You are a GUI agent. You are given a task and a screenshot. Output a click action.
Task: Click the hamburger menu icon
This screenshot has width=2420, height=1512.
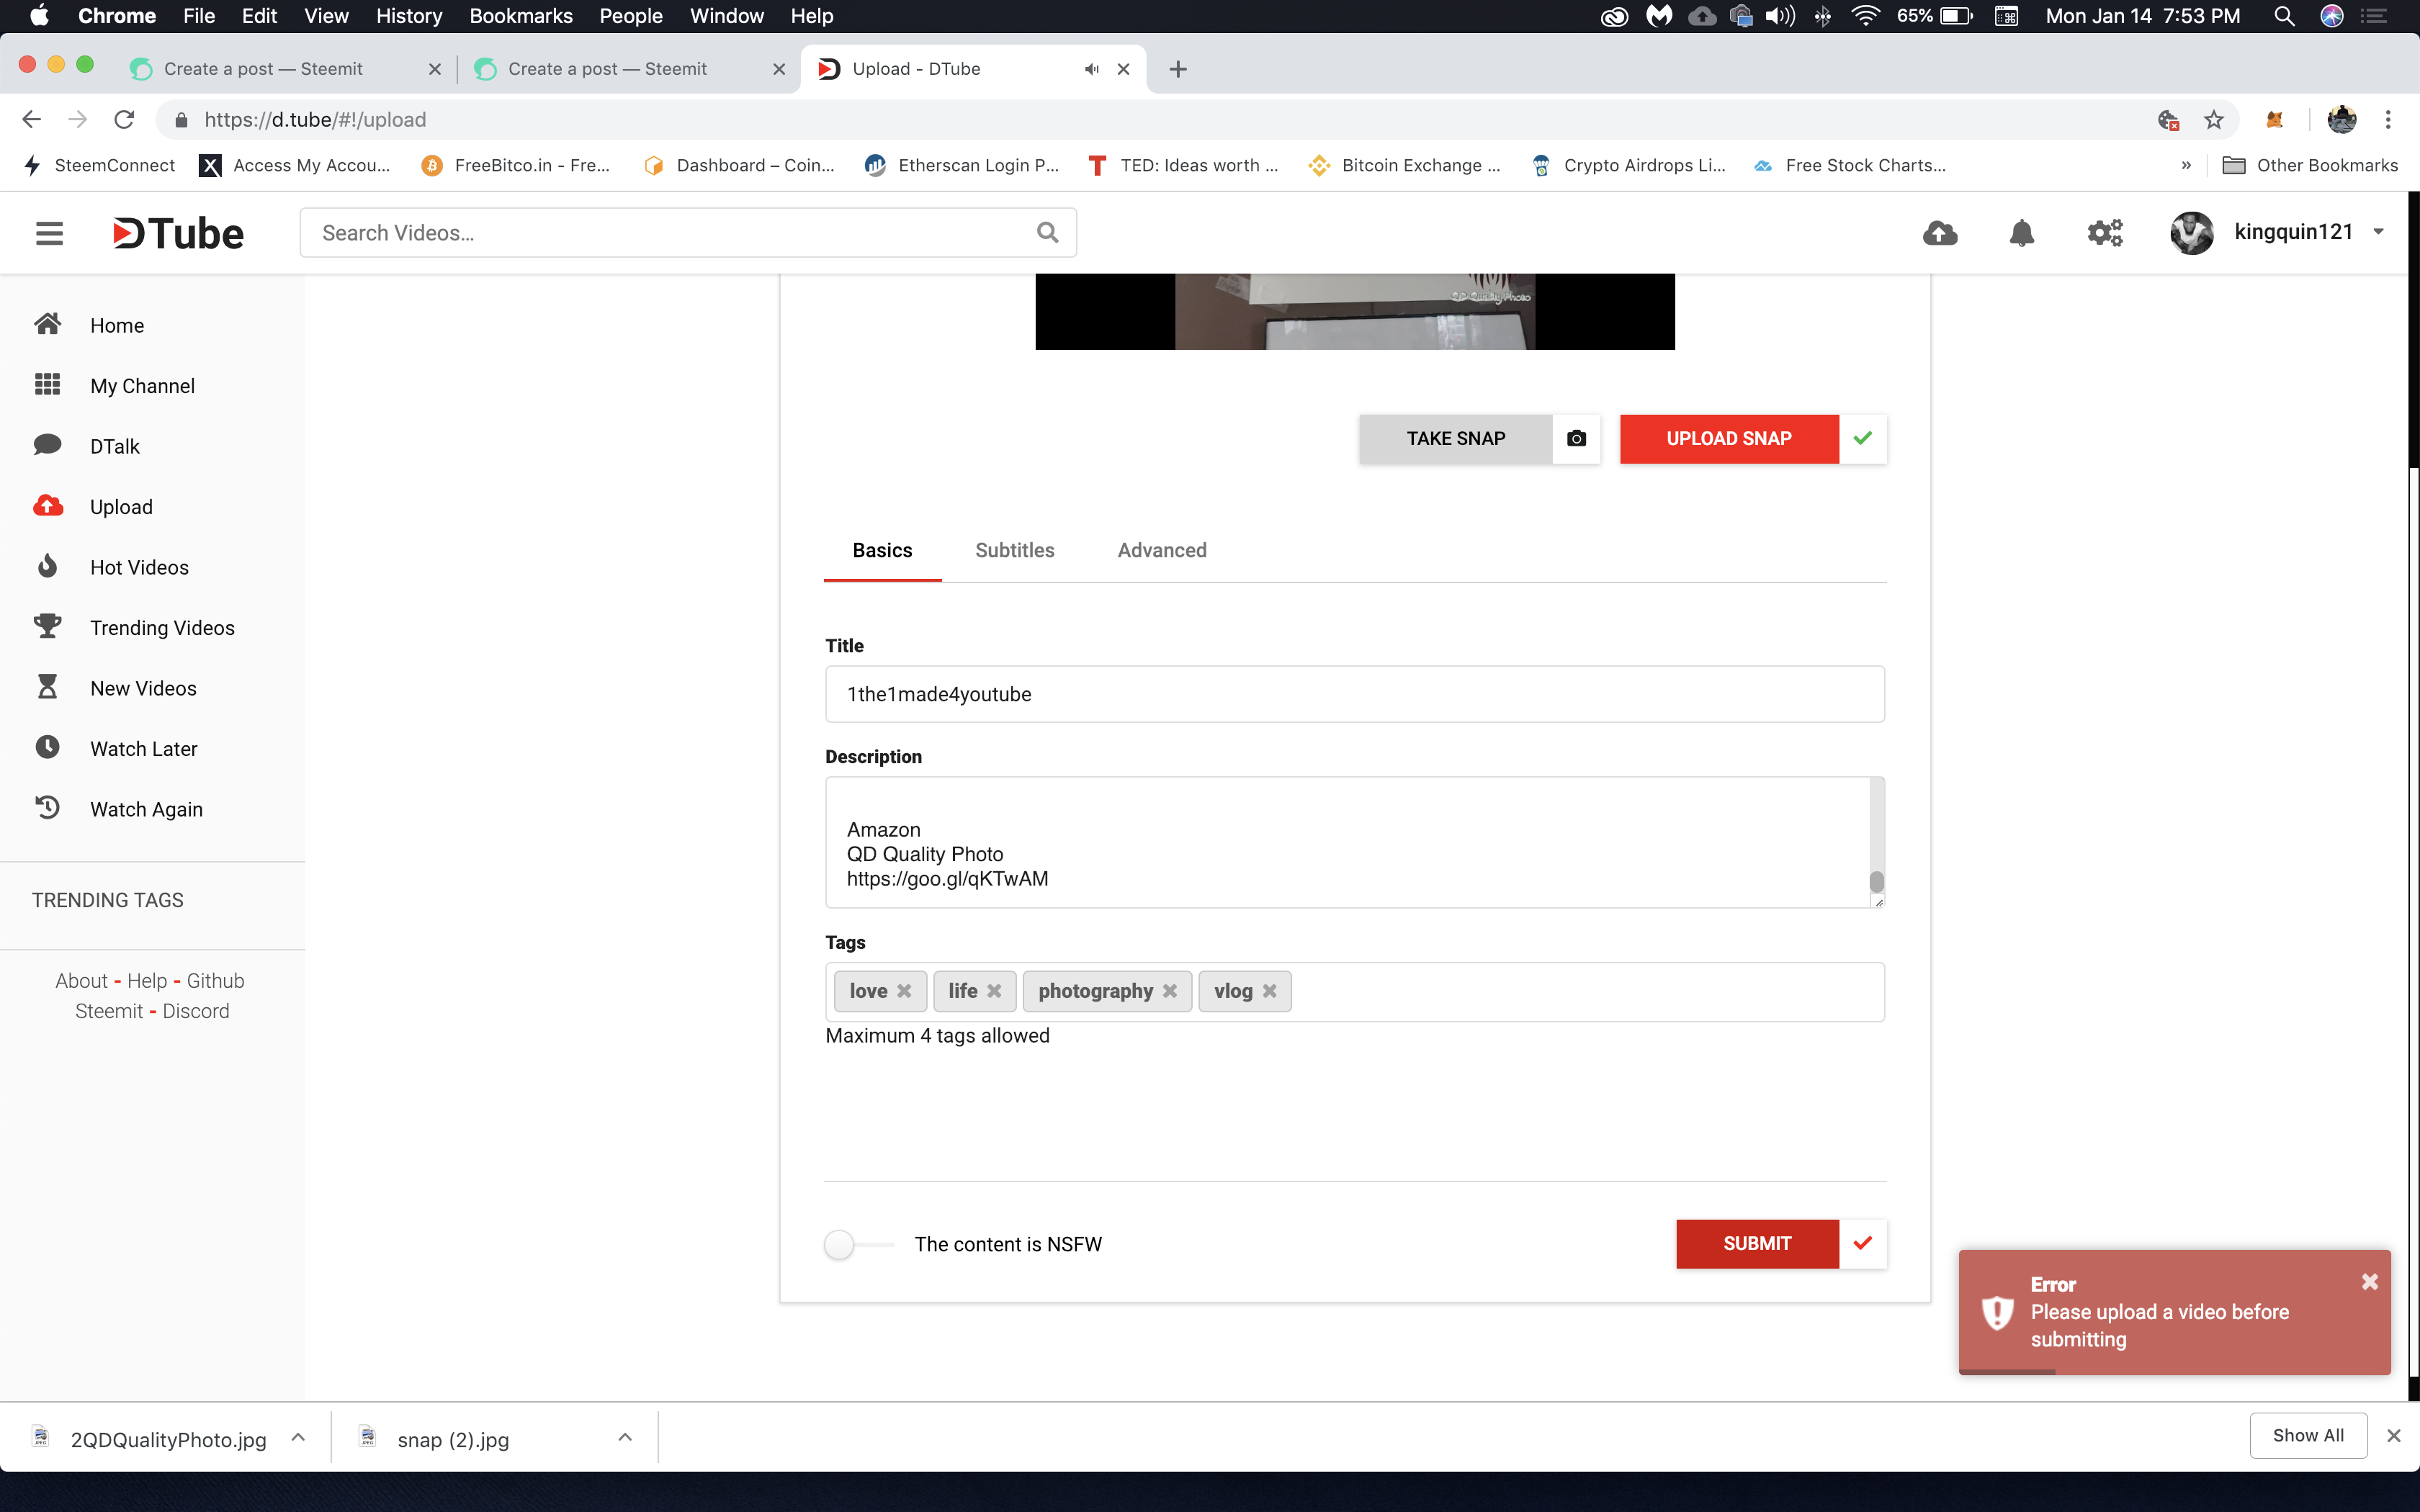[x=49, y=233]
